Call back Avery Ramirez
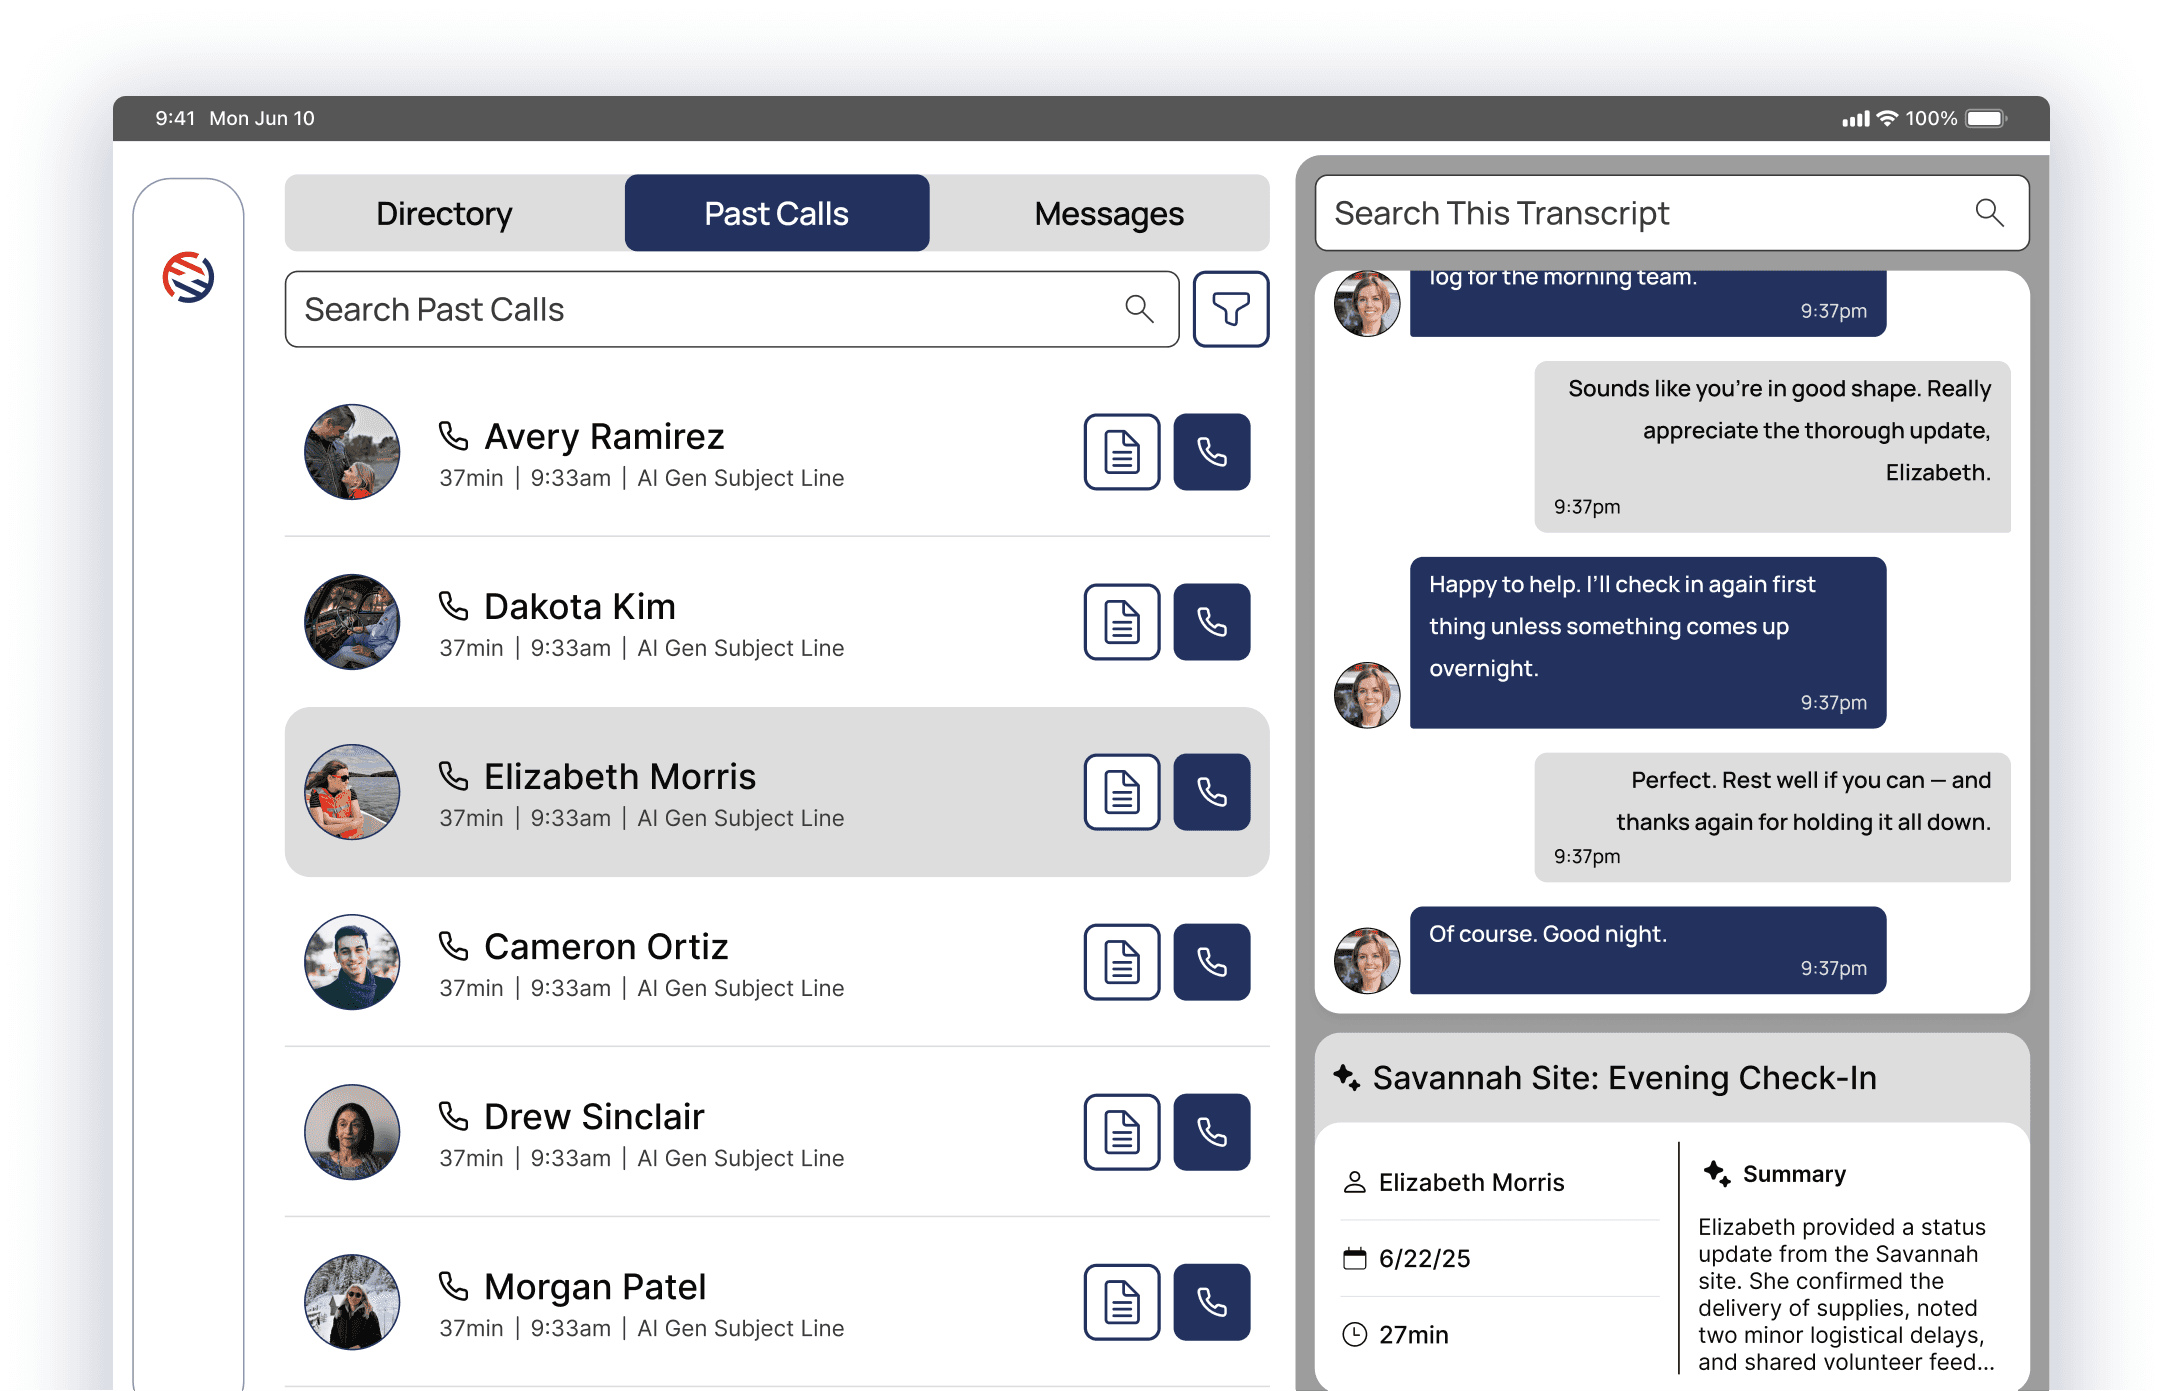The width and height of the screenshot is (2162, 1391). coord(1211,452)
